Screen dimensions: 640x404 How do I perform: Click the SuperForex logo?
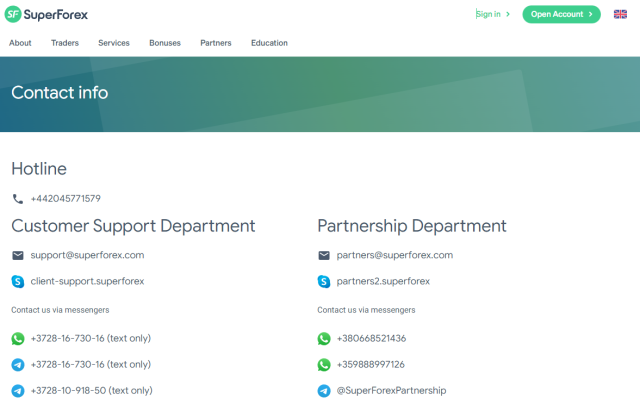(x=46, y=15)
